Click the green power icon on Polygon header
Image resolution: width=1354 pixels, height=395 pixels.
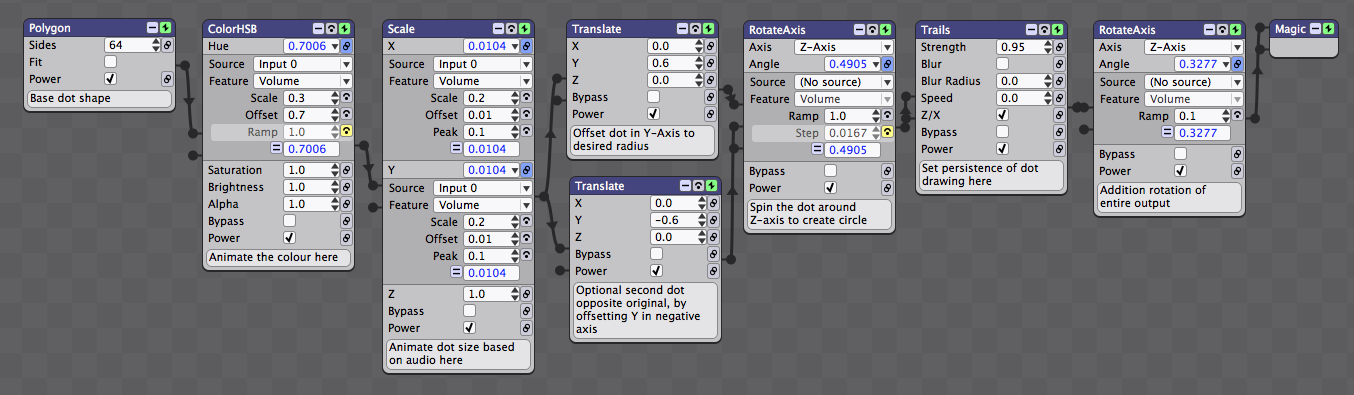pyautogui.click(x=165, y=29)
